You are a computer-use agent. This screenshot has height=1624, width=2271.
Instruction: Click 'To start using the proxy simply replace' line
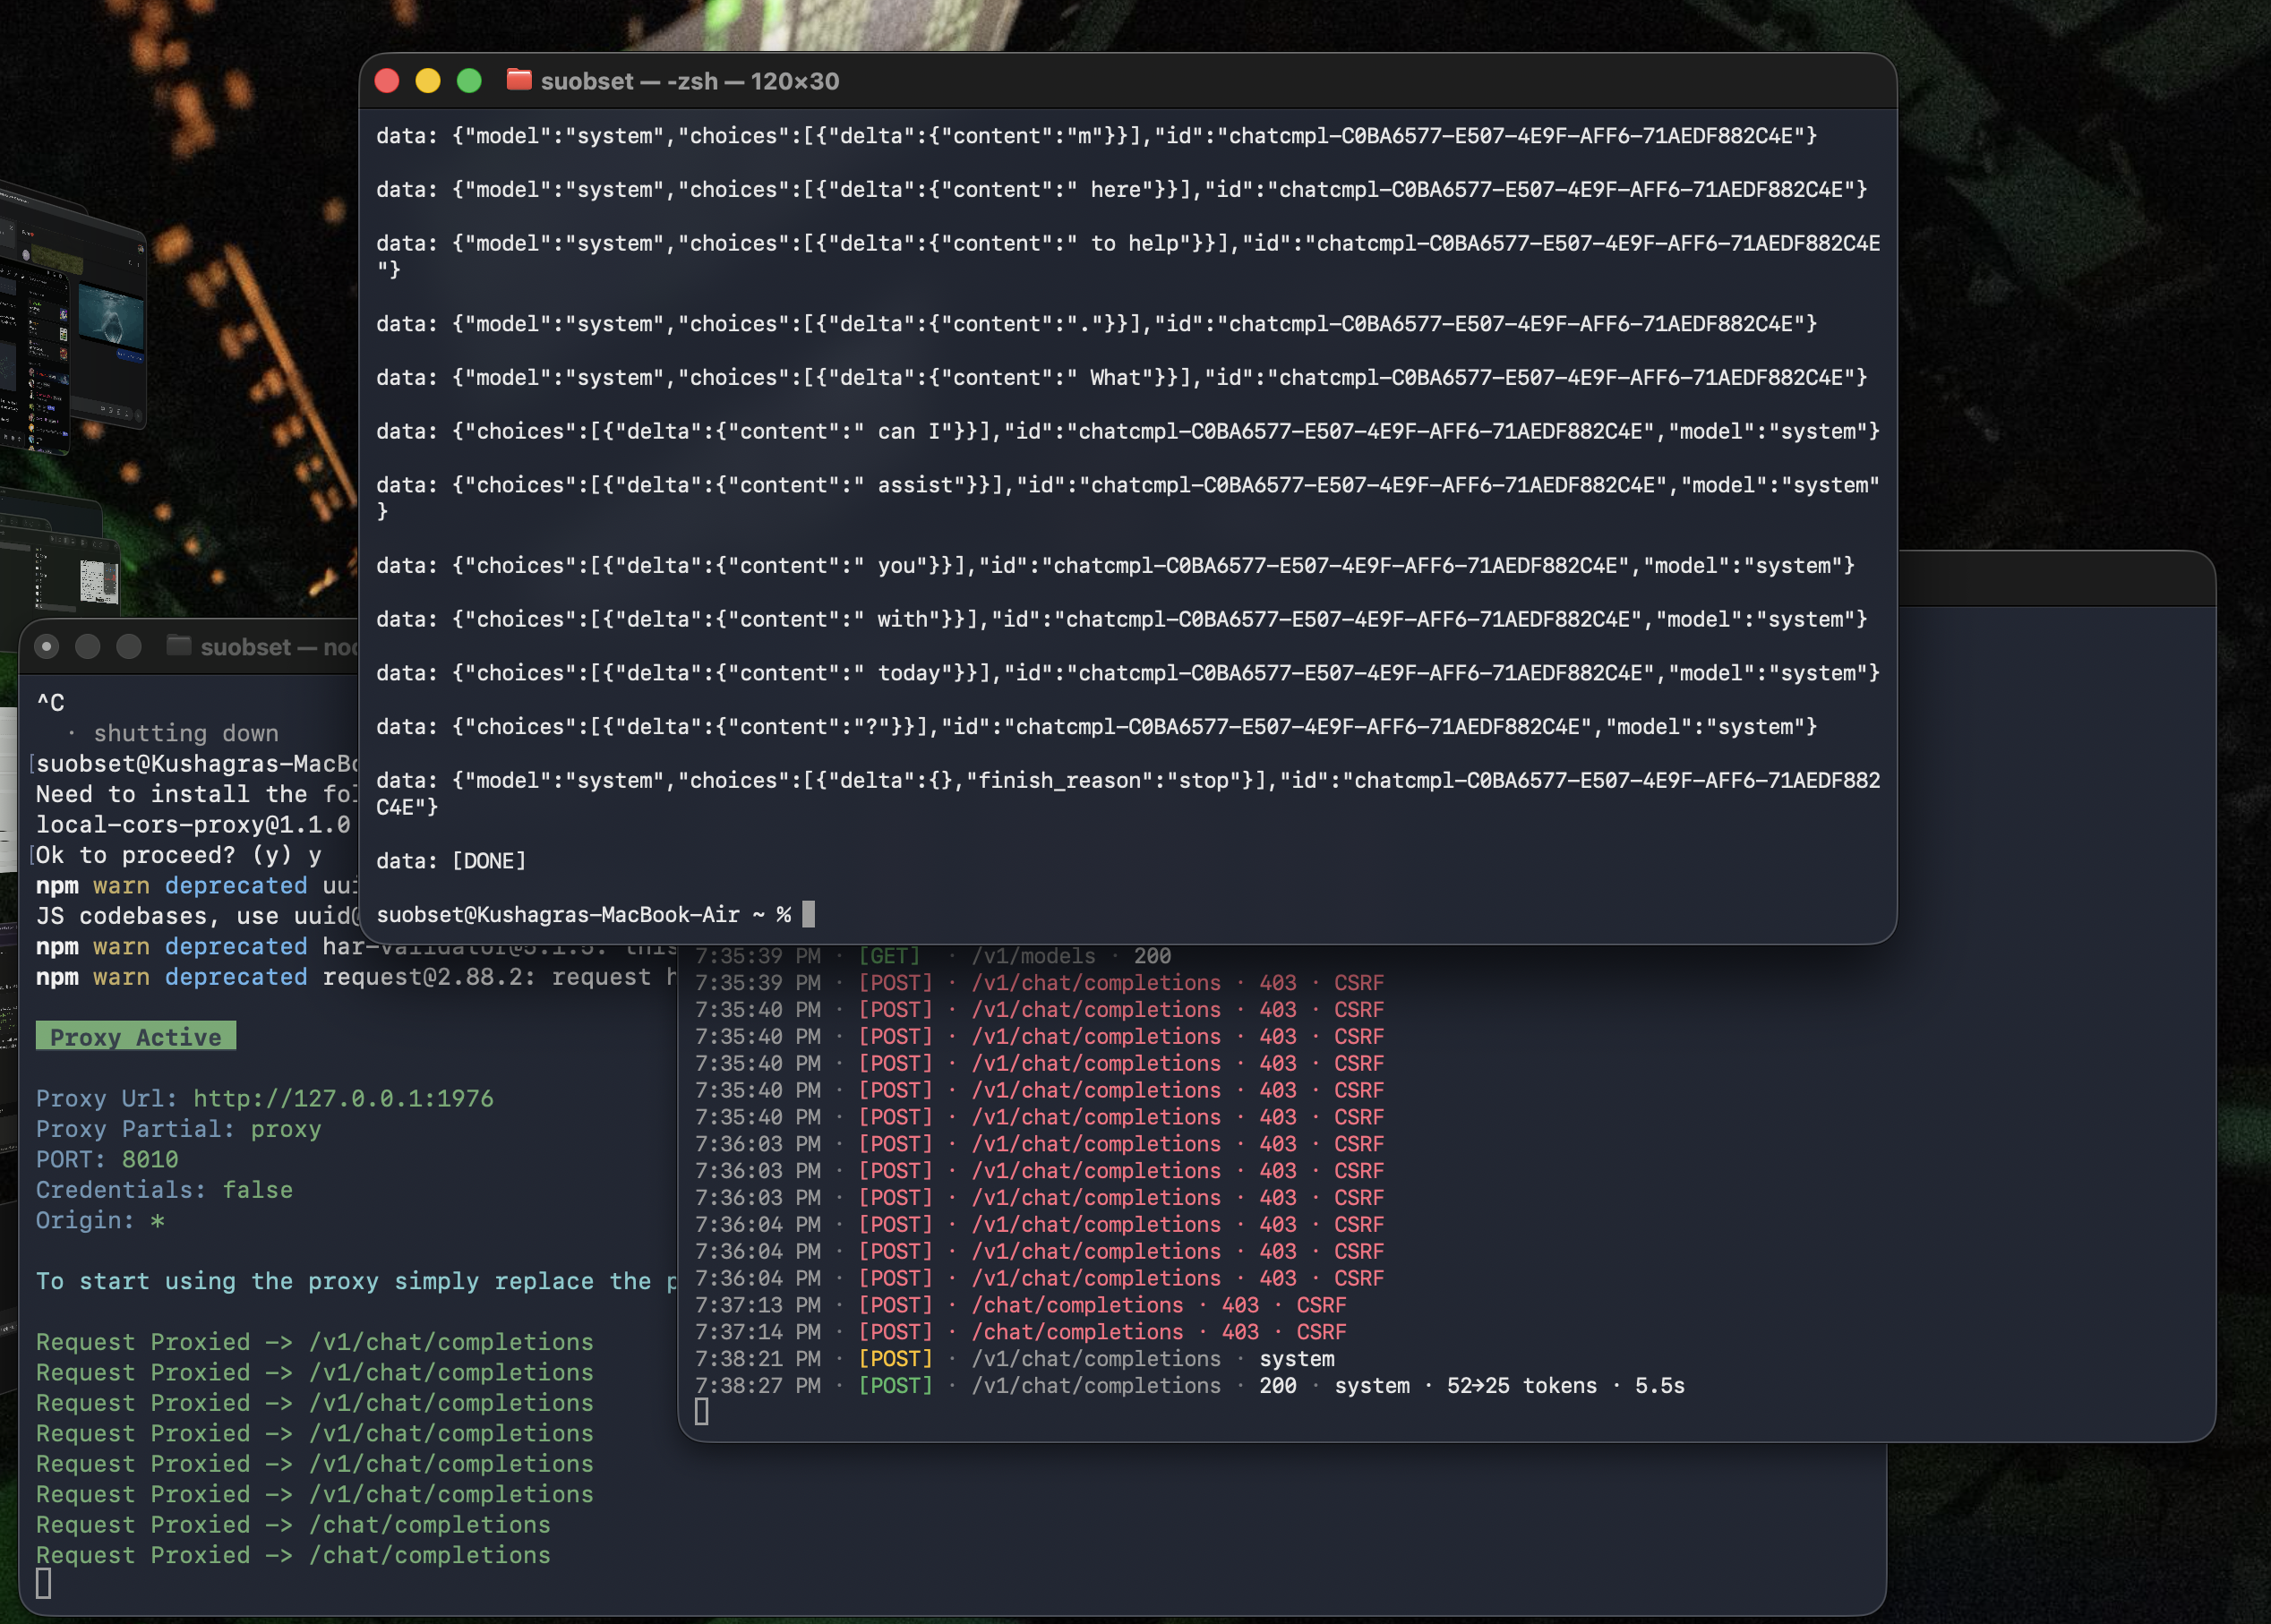[357, 1281]
